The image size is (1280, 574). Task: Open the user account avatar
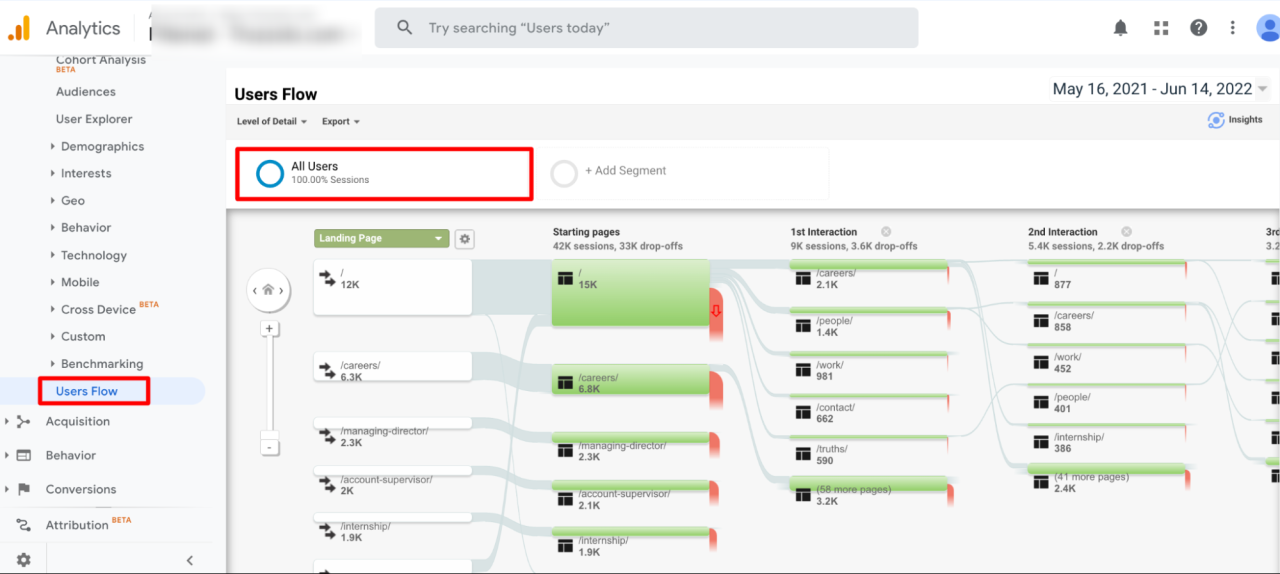1268,28
